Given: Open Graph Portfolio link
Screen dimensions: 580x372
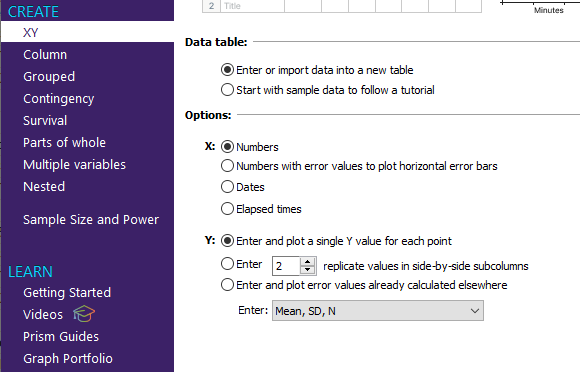Looking at the screenshot, I should pyautogui.click(x=68, y=358).
